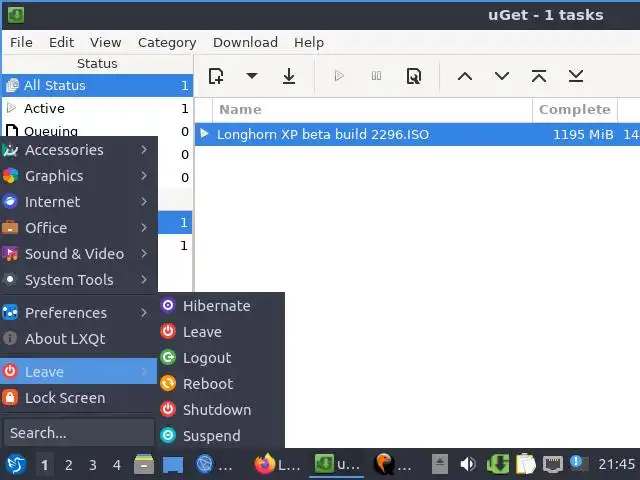640x480 pixels.
Task: Click the clipboard tray icon
Action: point(526,464)
